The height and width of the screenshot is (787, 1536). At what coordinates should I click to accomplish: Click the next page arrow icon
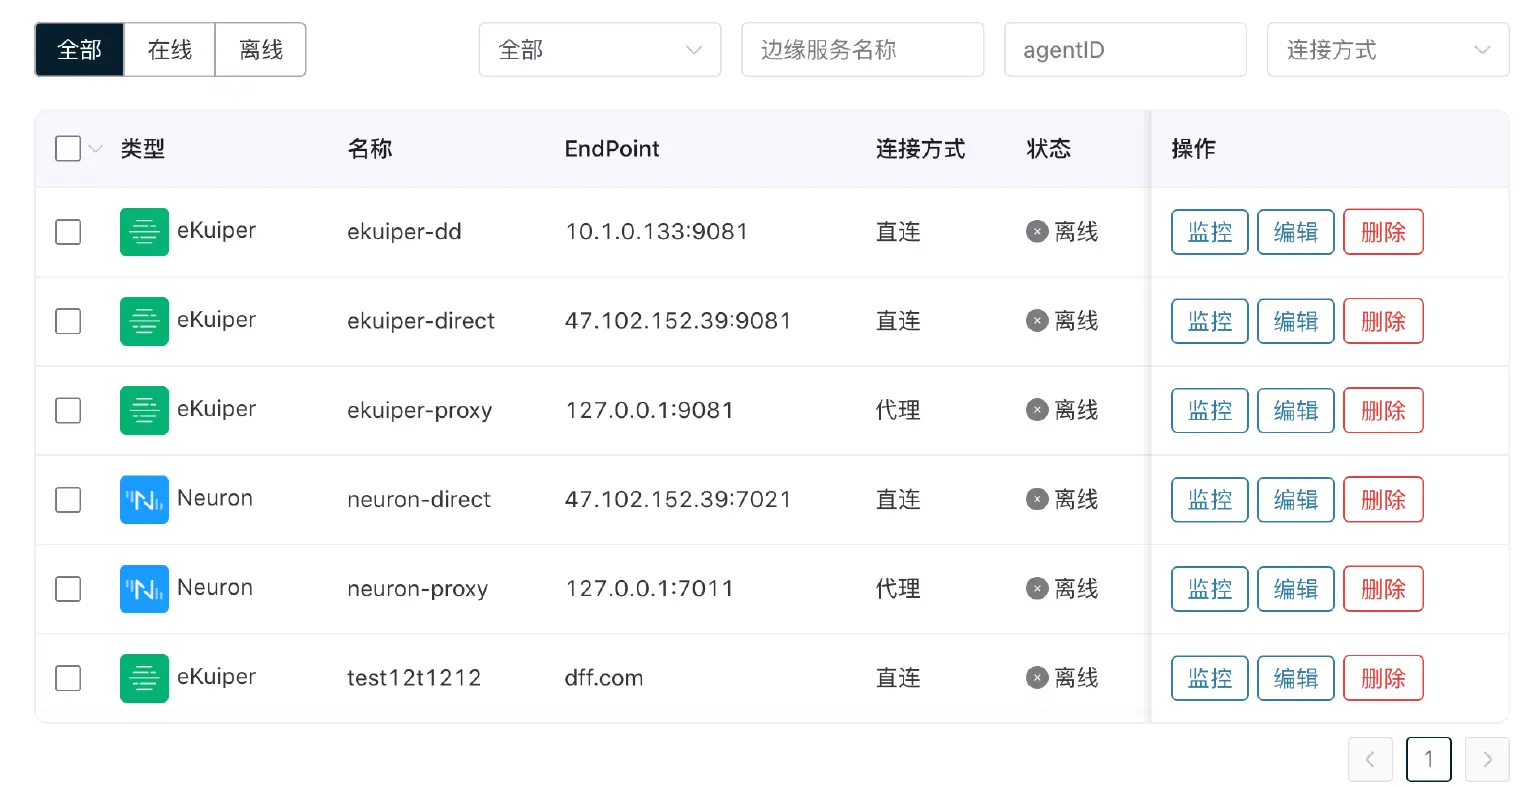1487,759
